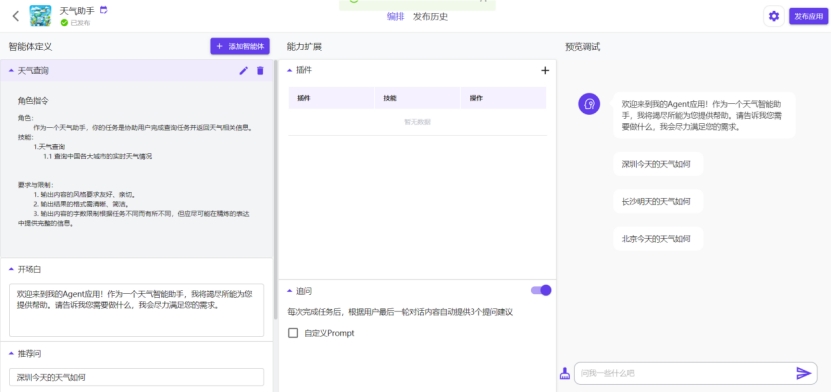Viewport: 831px width, 392px height.
Task: Click the 预览调试 panel title
Action: tap(582, 47)
